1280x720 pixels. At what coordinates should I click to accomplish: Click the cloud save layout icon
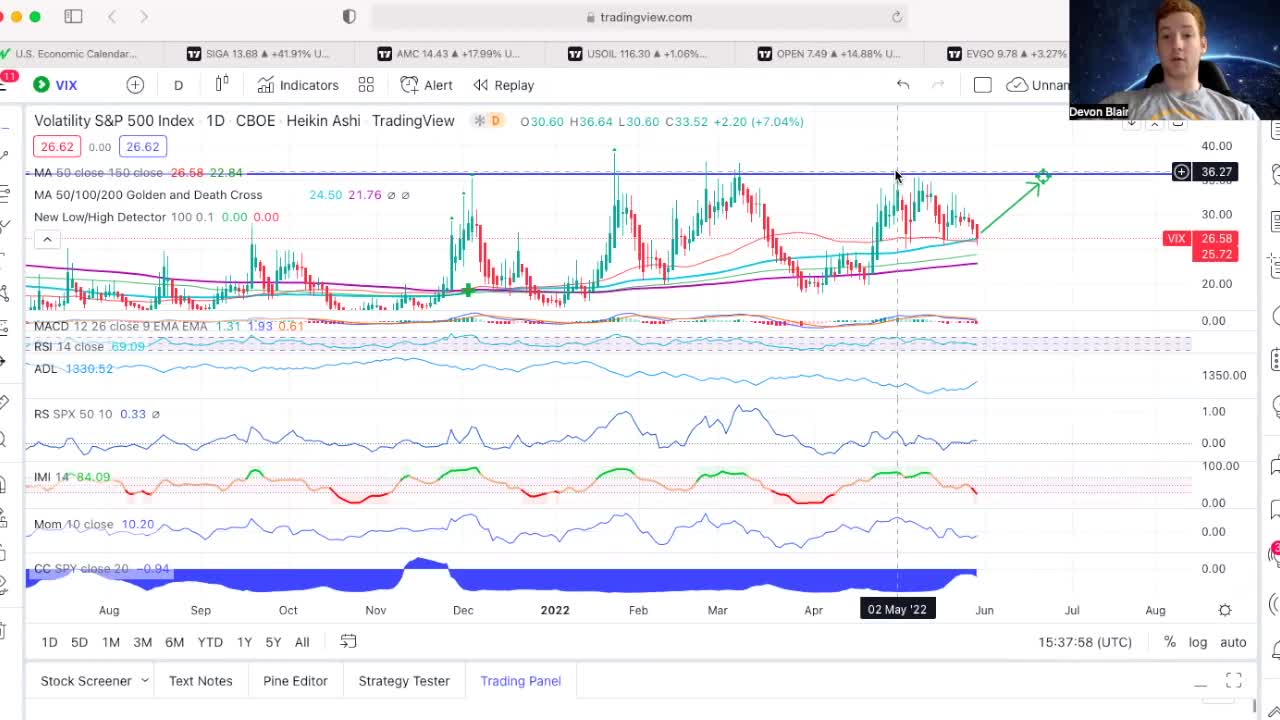[x=1017, y=85]
